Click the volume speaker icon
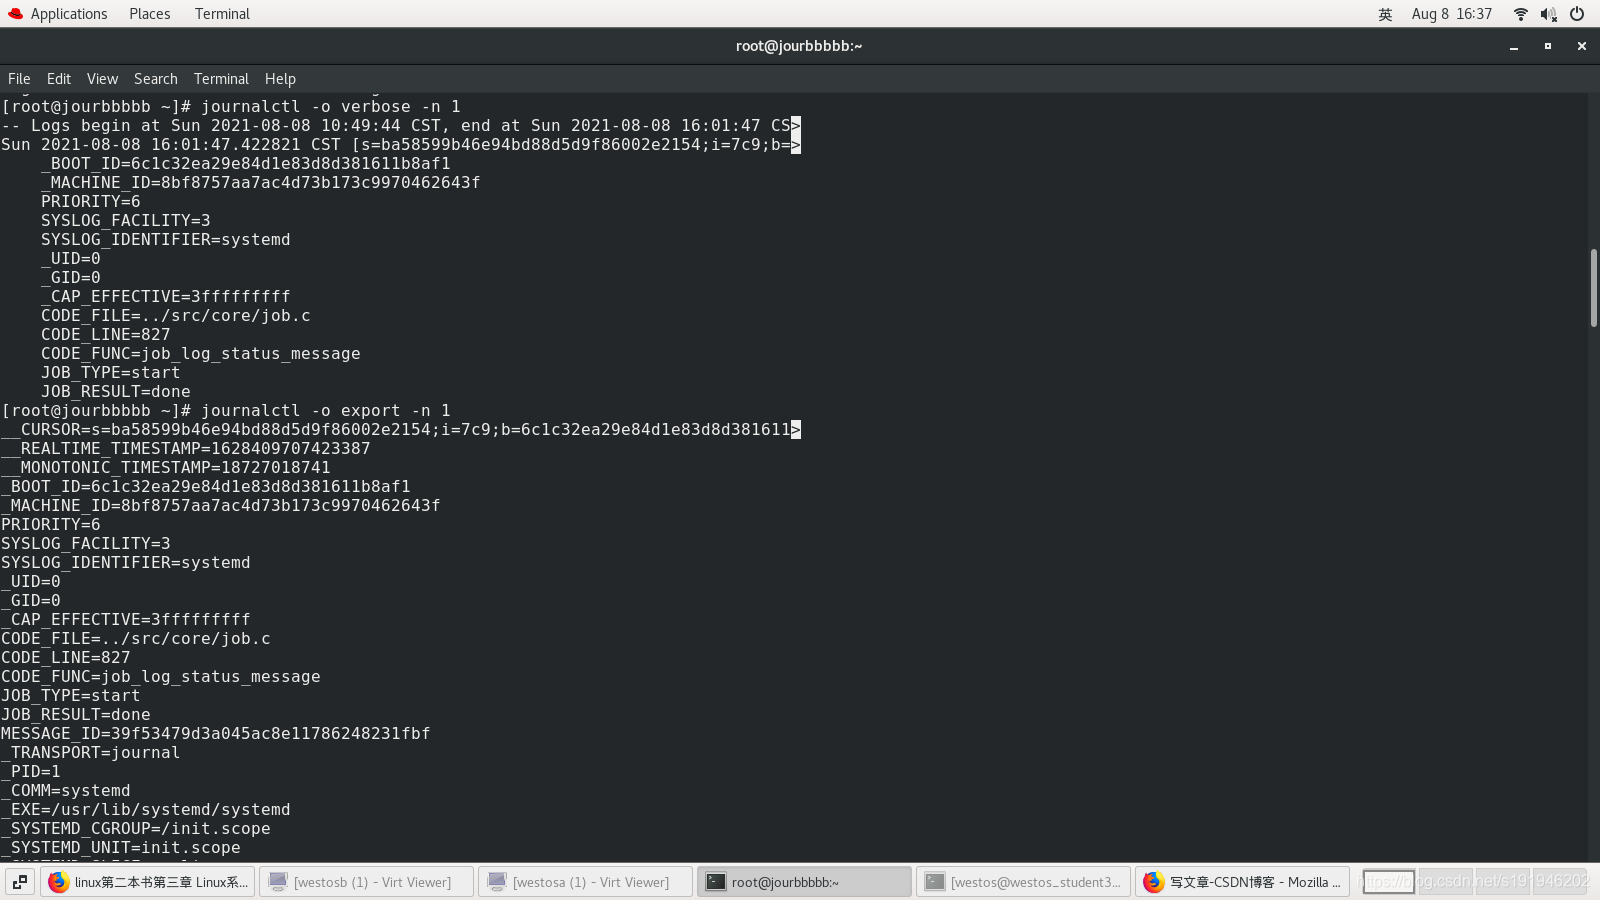 1549,14
